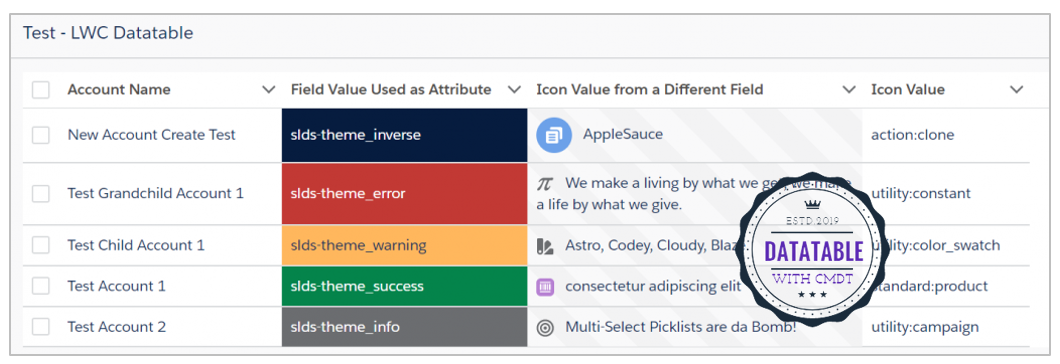Click the pi constant icon in second row

pos(545,184)
